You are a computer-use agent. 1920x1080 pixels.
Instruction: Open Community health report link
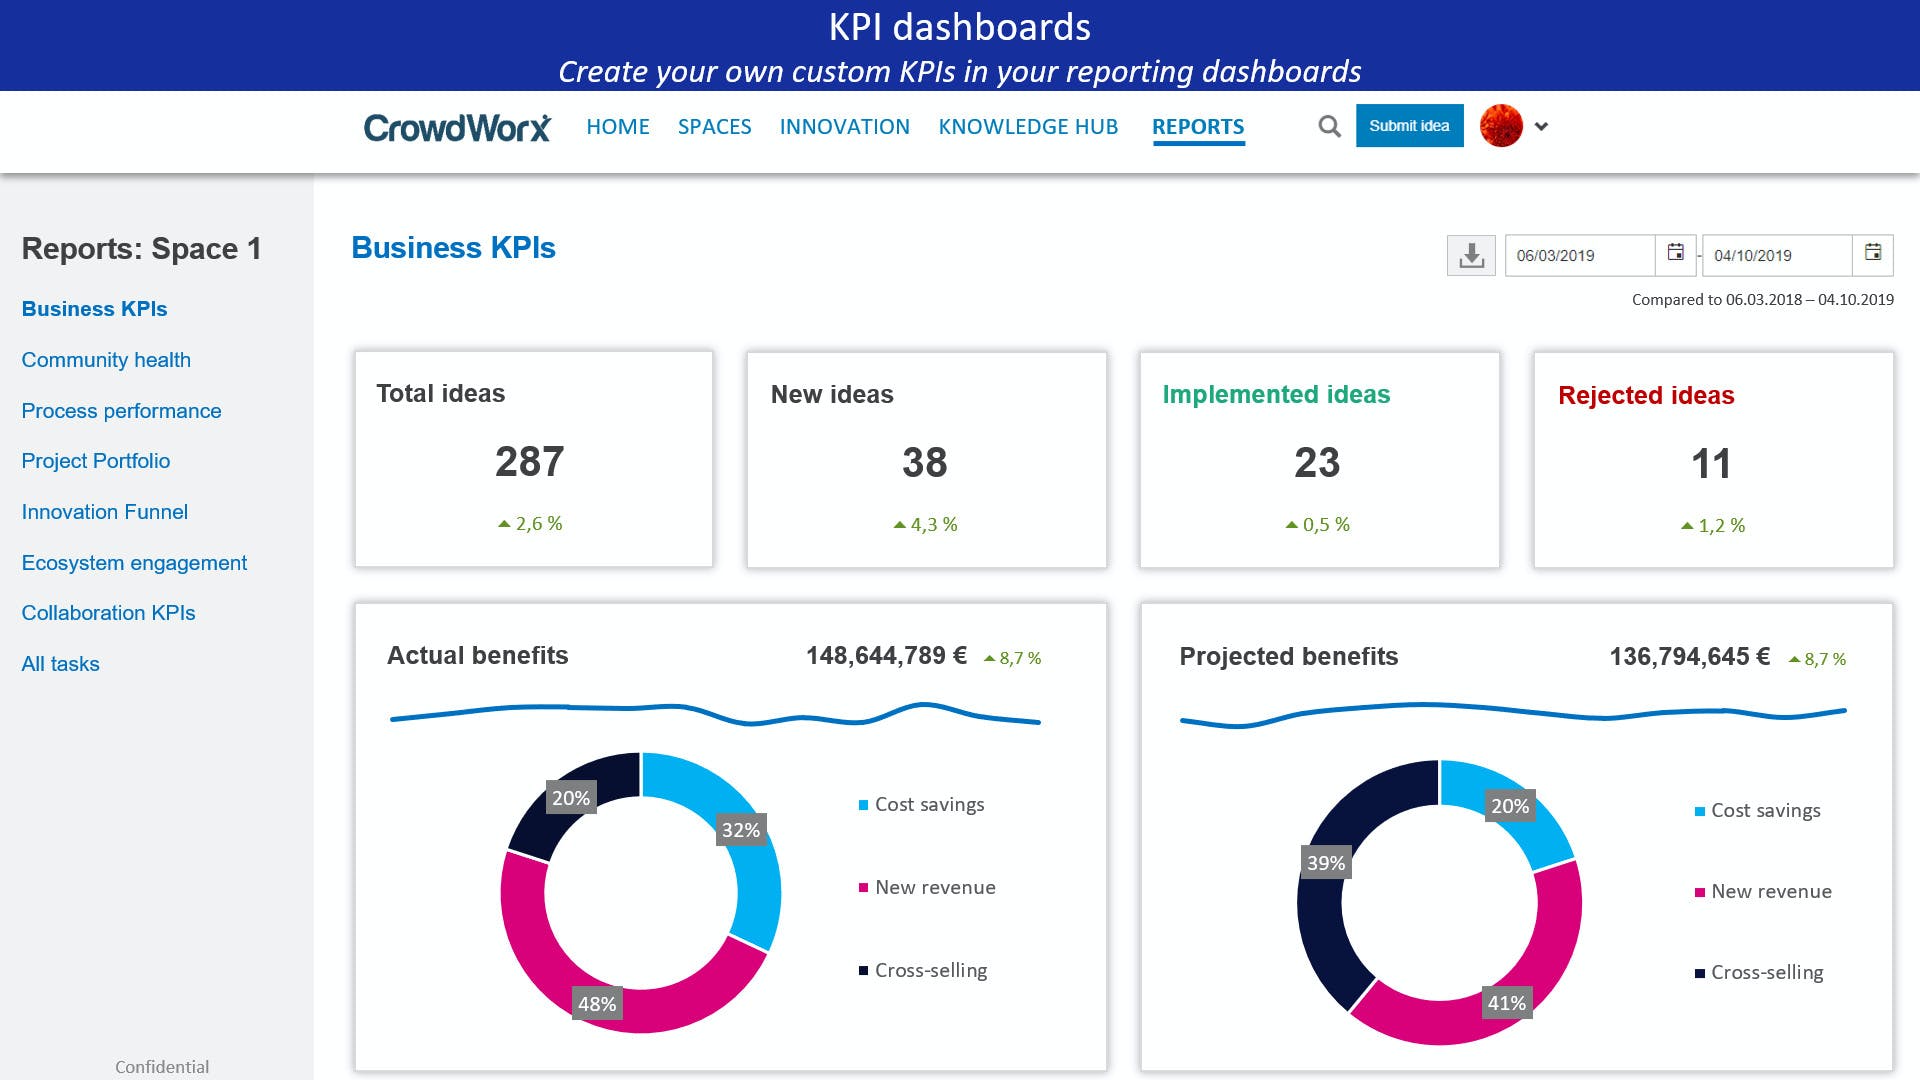click(106, 360)
